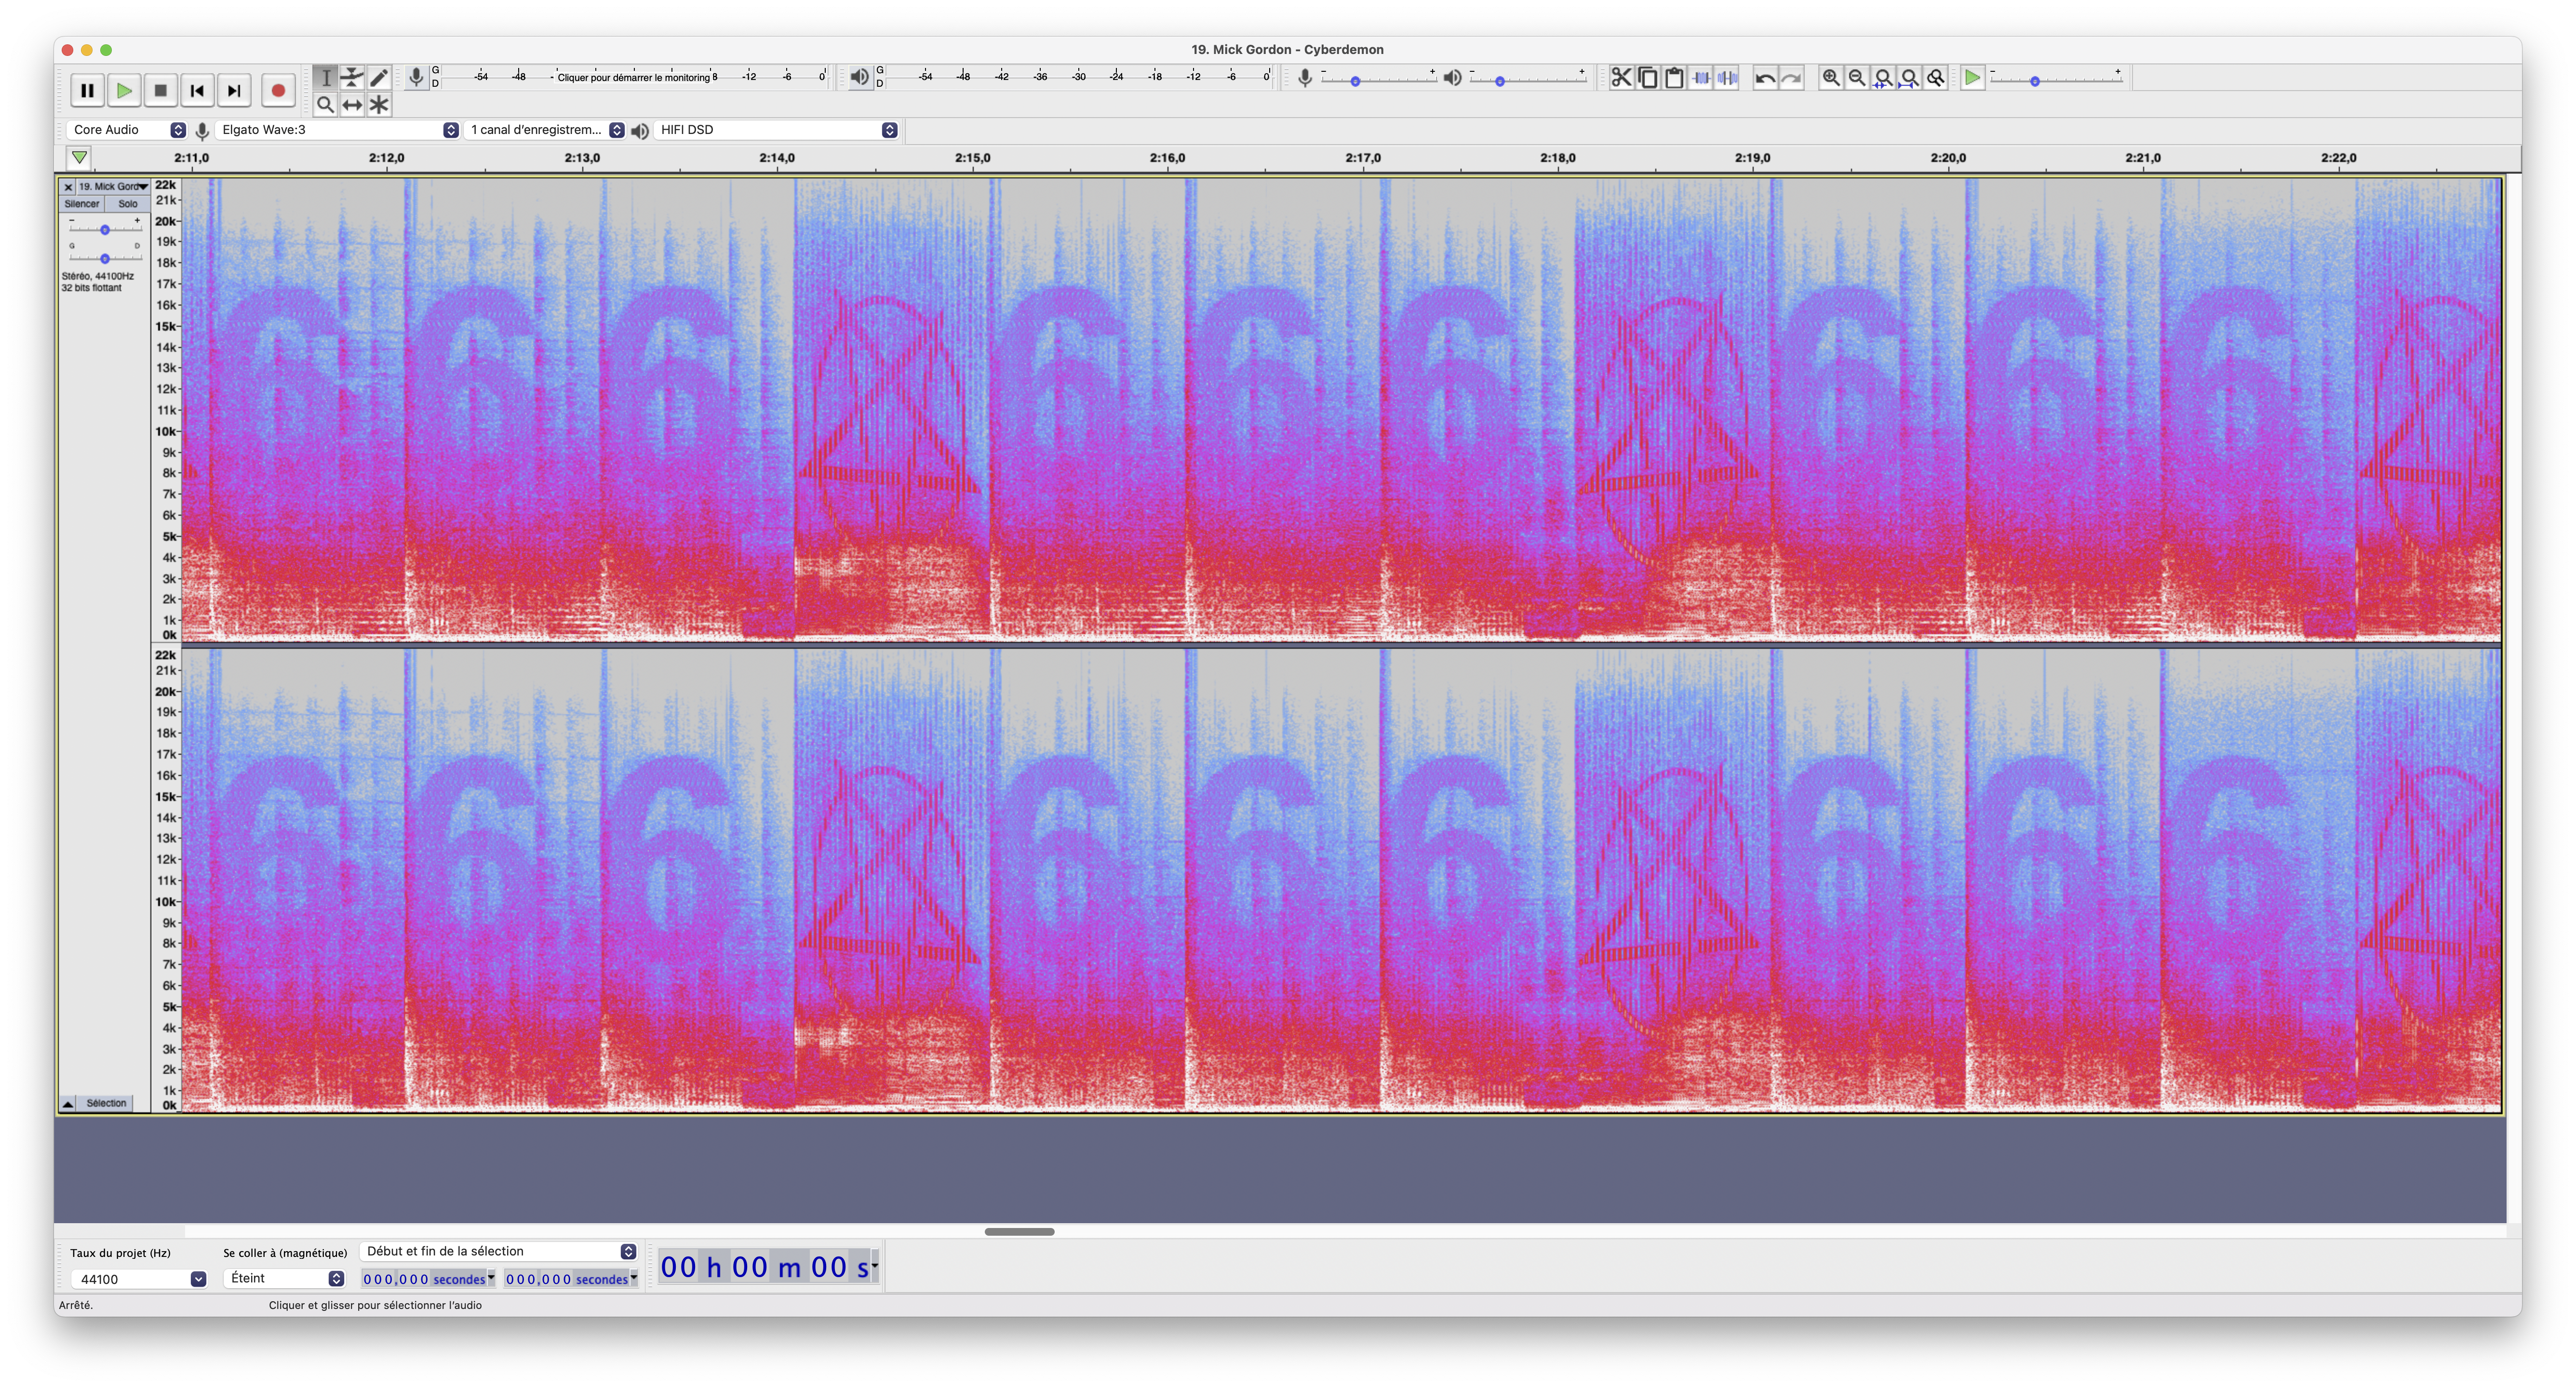Screen dimensions: 2576x1388
Task: Open the '19. Mick Gord' track menu
Action: click(x=113, y=187)
